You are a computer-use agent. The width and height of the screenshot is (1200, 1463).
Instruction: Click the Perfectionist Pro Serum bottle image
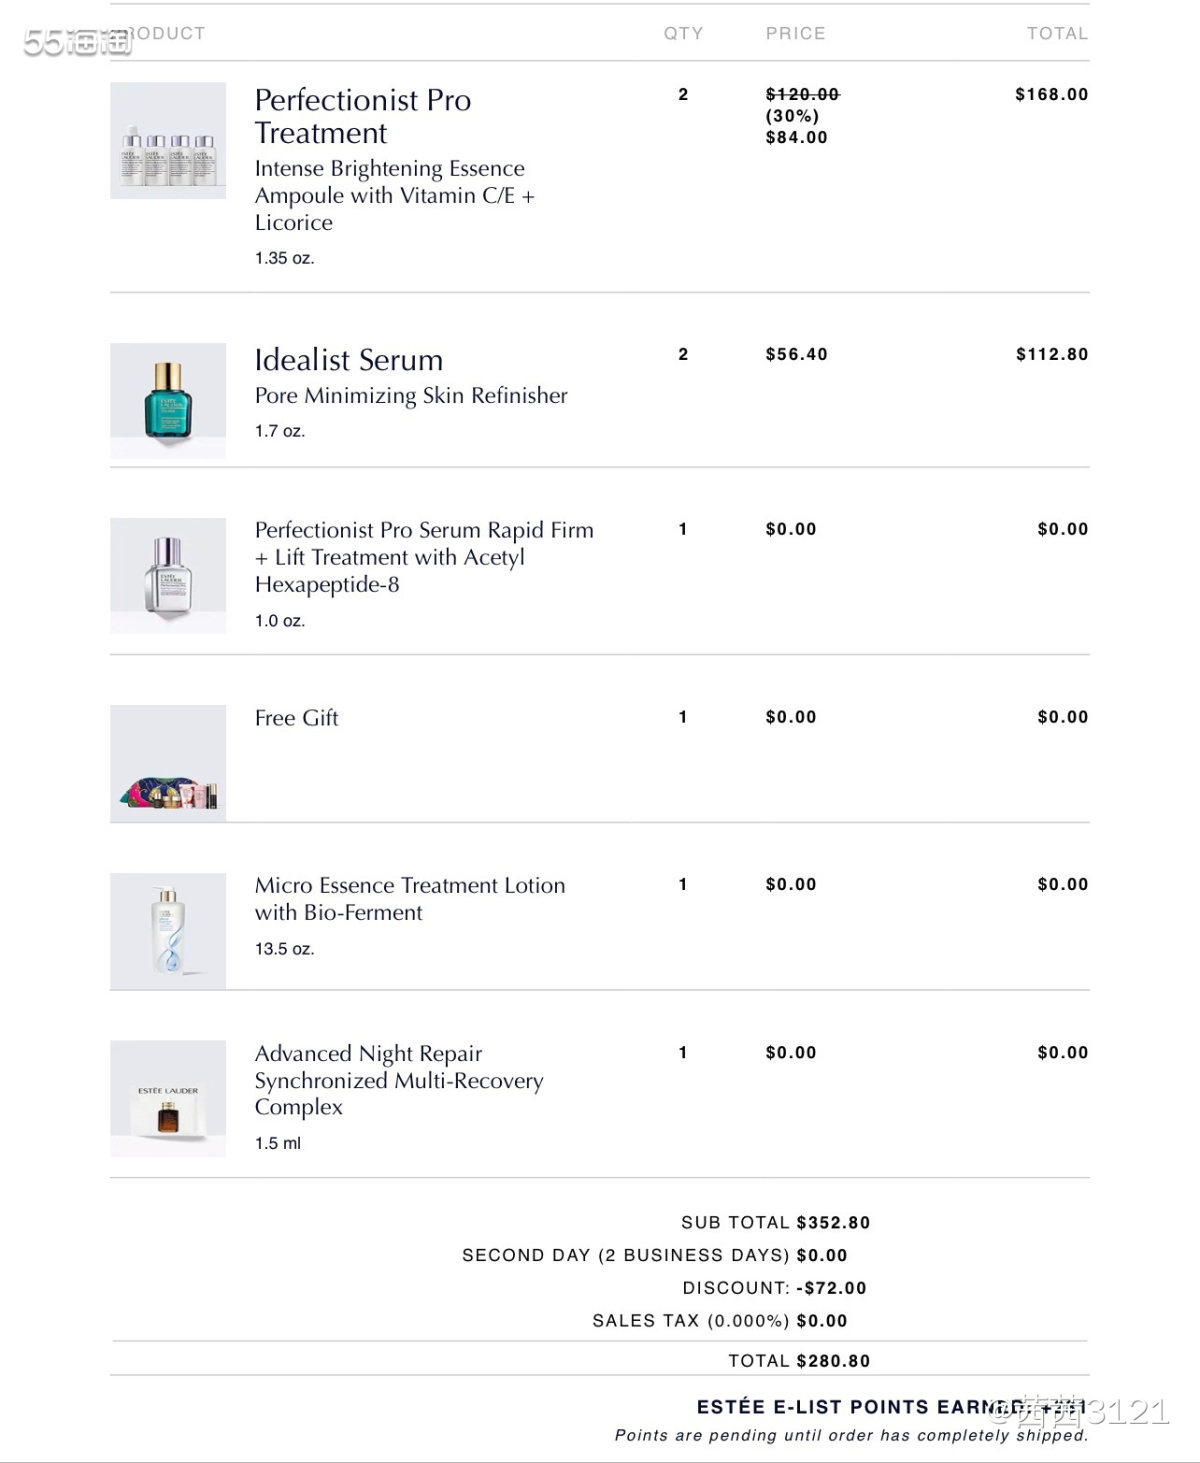coord(168,576)
